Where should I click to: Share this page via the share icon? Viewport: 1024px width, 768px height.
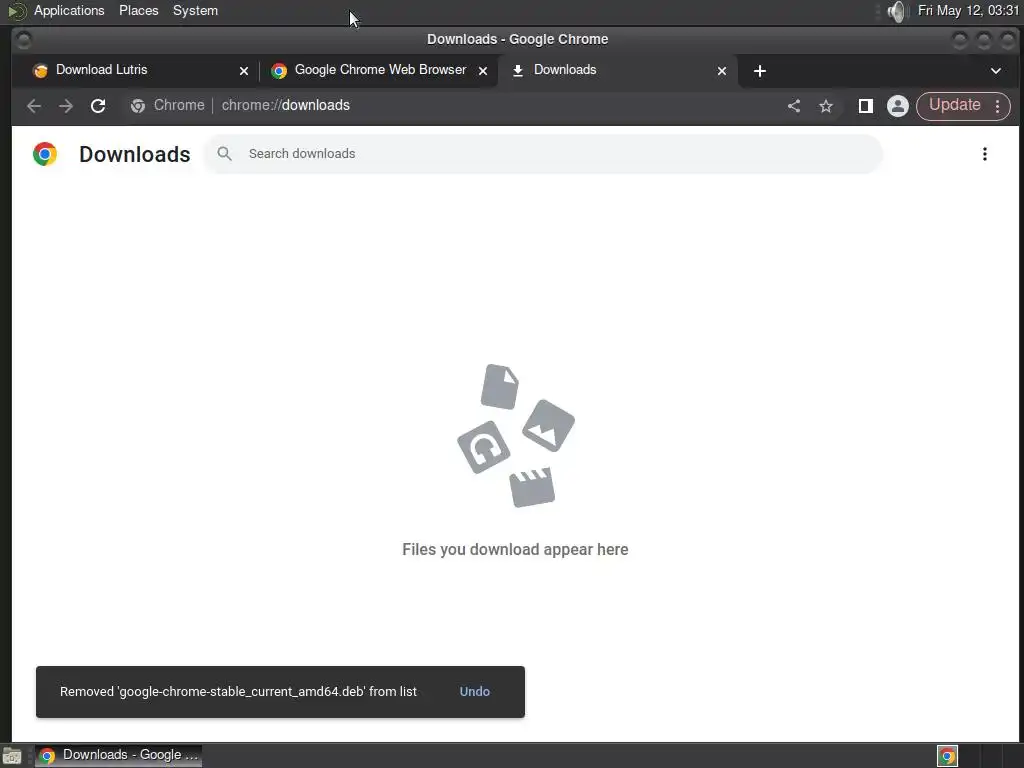[794, 106]
